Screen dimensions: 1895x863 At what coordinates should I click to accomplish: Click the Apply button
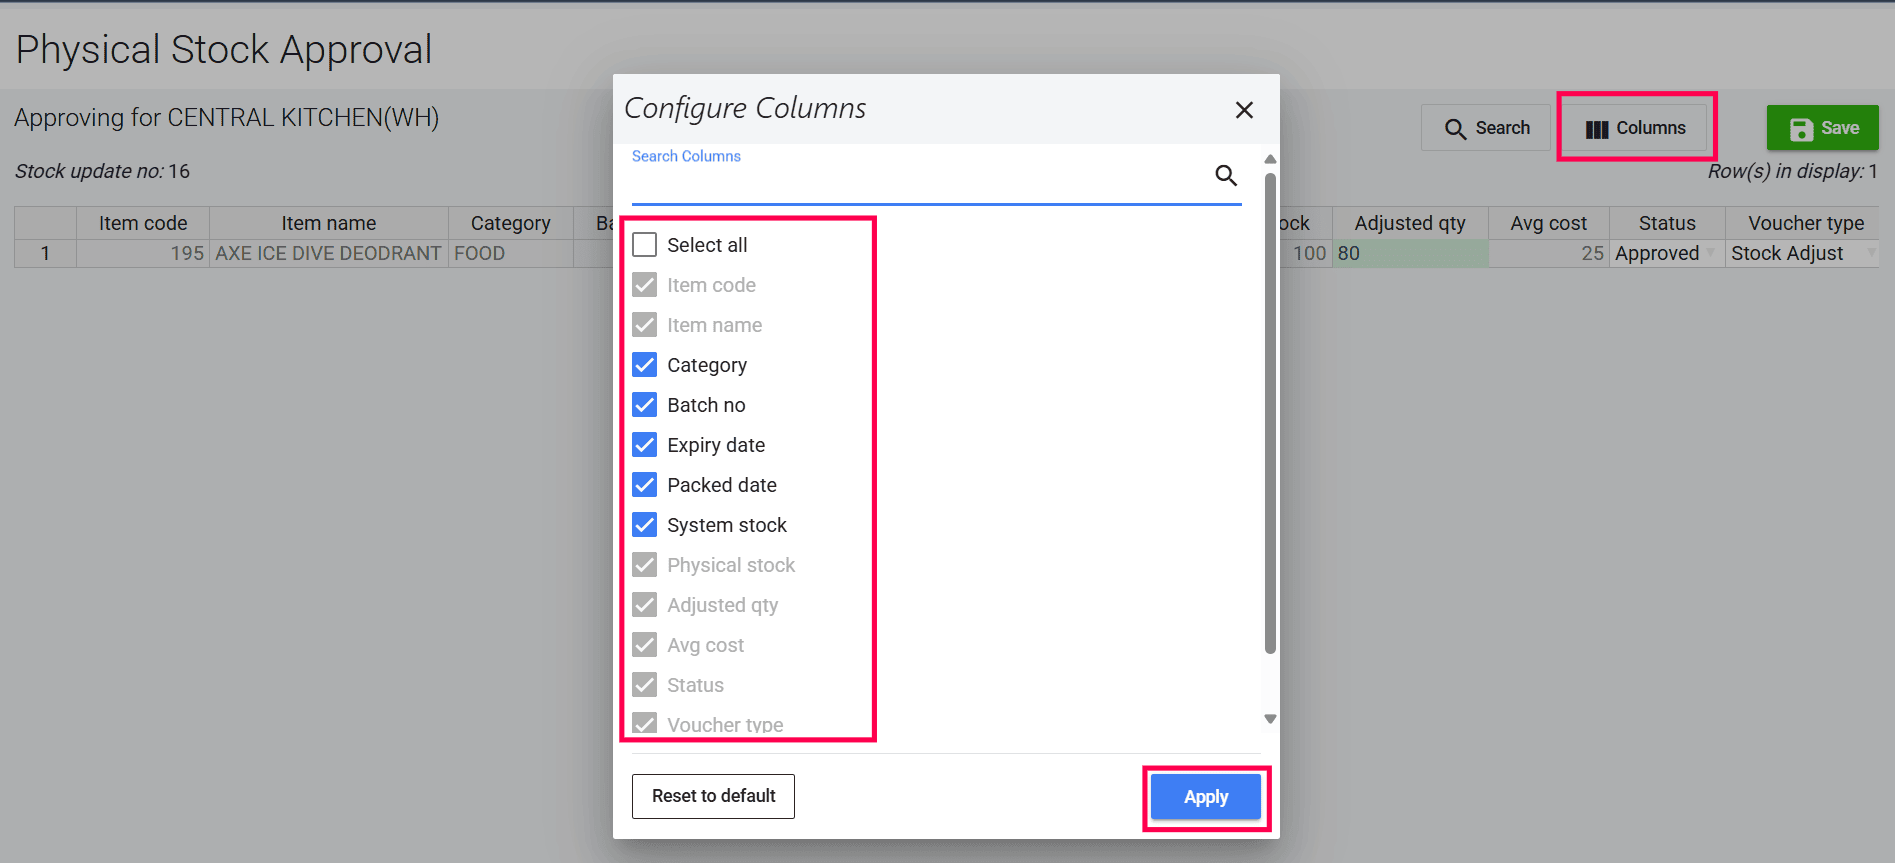tap(1205, 797)
